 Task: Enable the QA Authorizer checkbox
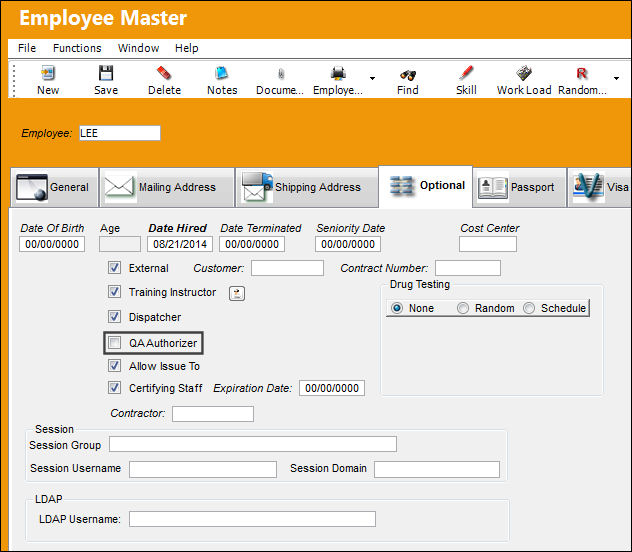pos(114,343)
